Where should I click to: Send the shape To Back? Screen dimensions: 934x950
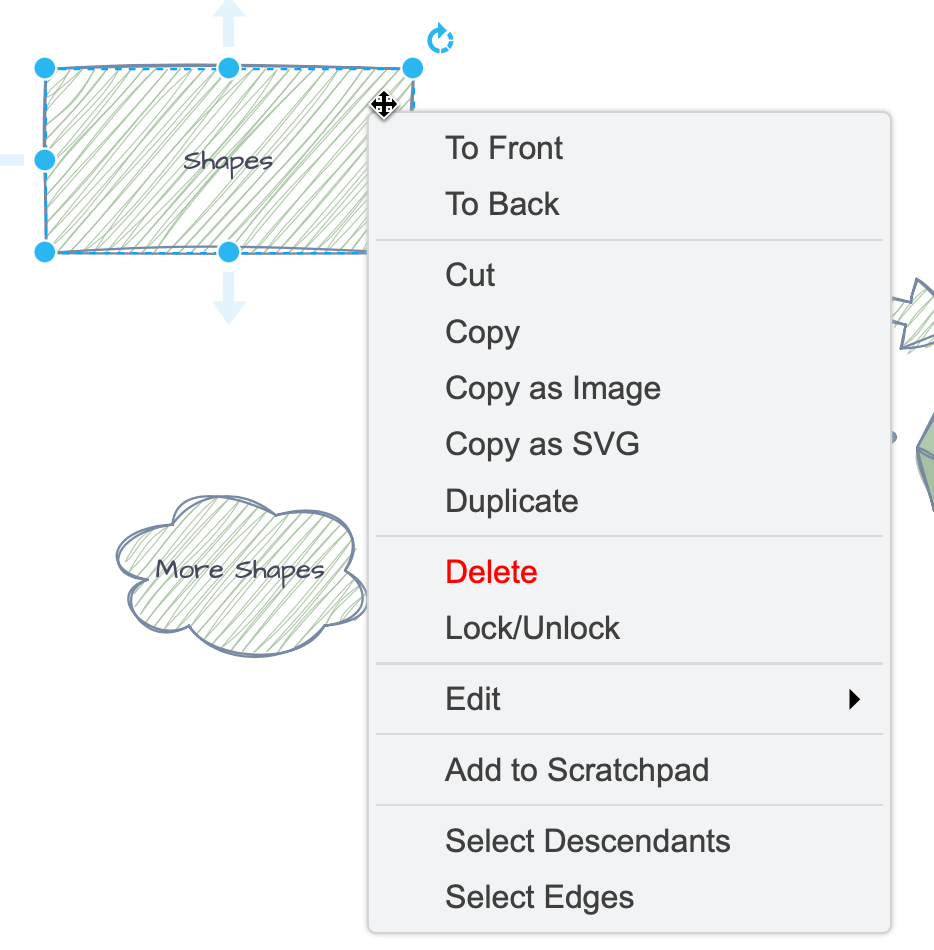point(502,204)
